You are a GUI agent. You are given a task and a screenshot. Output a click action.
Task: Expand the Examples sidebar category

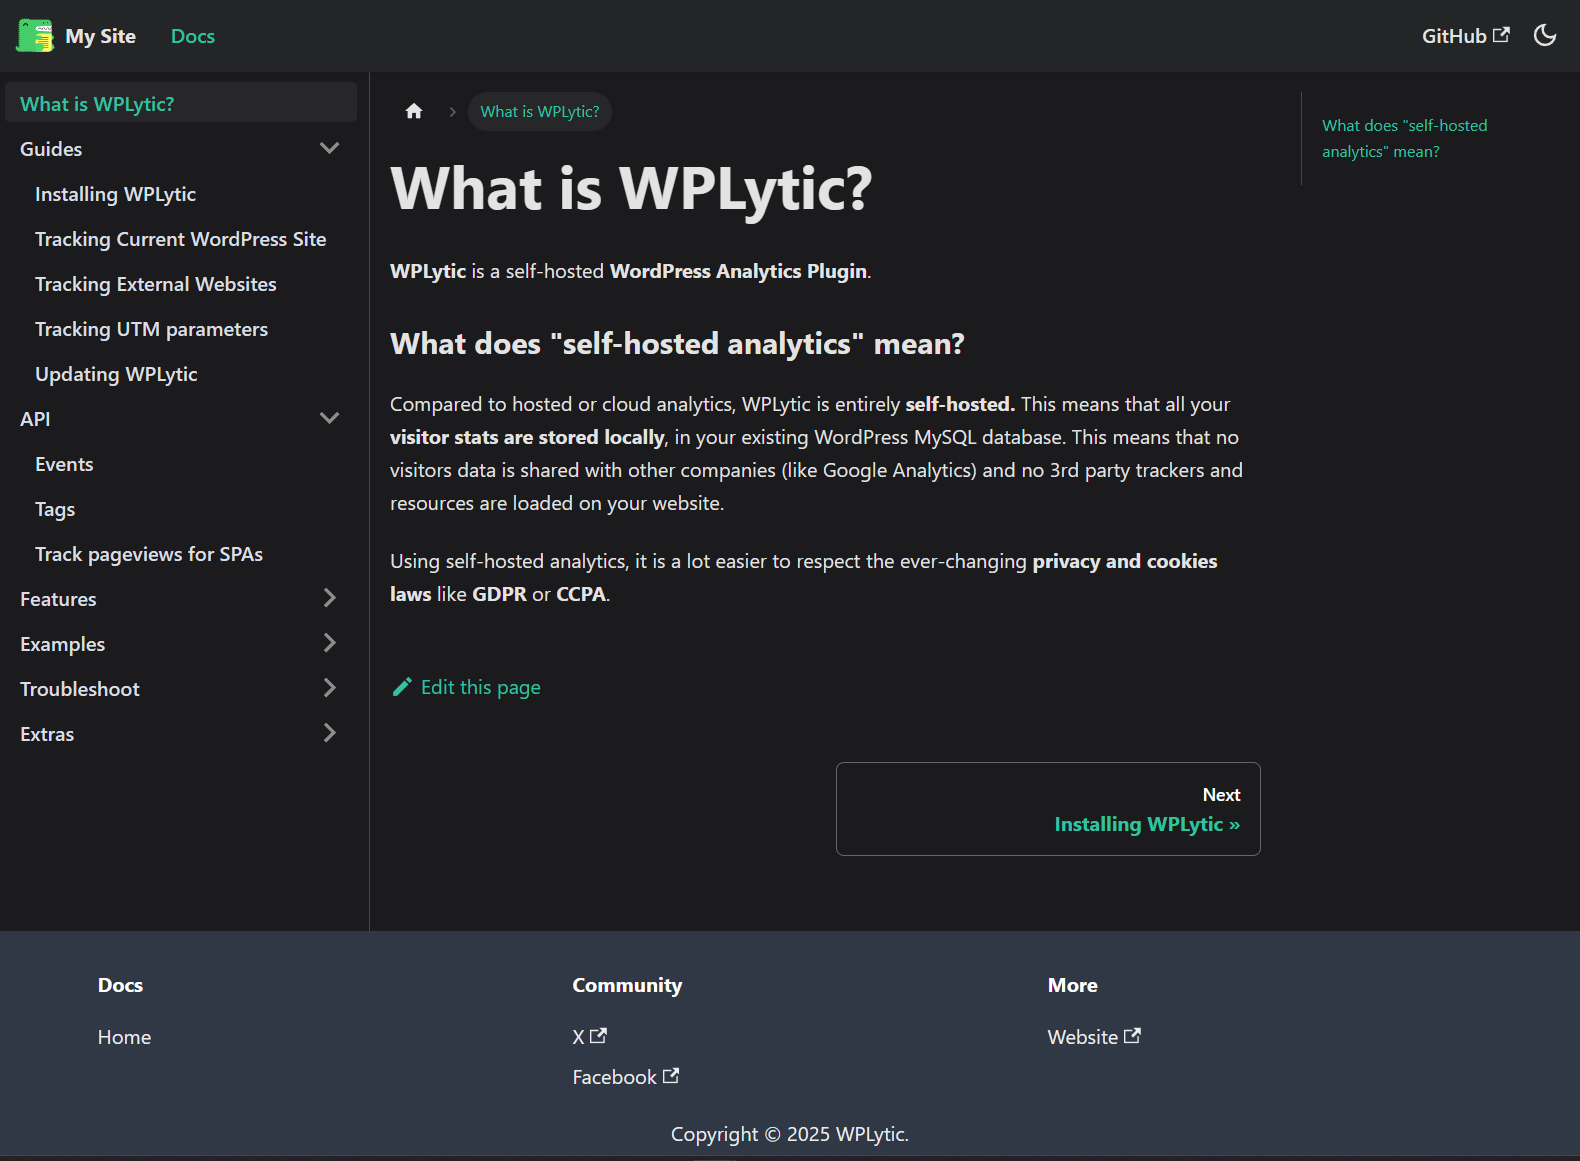tap(329, 643)
